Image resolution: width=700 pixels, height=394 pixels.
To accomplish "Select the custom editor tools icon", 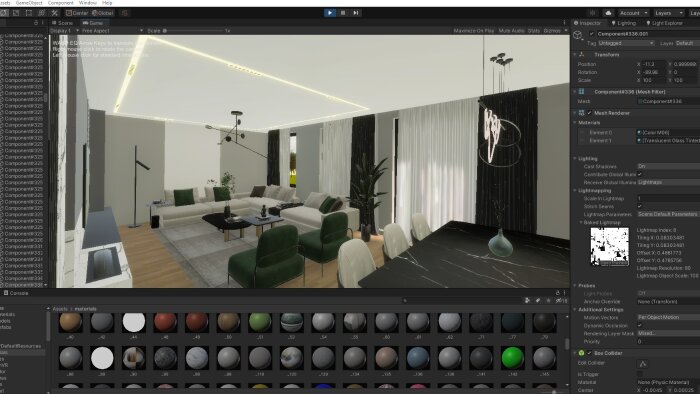I will click(x=54, y=13).
